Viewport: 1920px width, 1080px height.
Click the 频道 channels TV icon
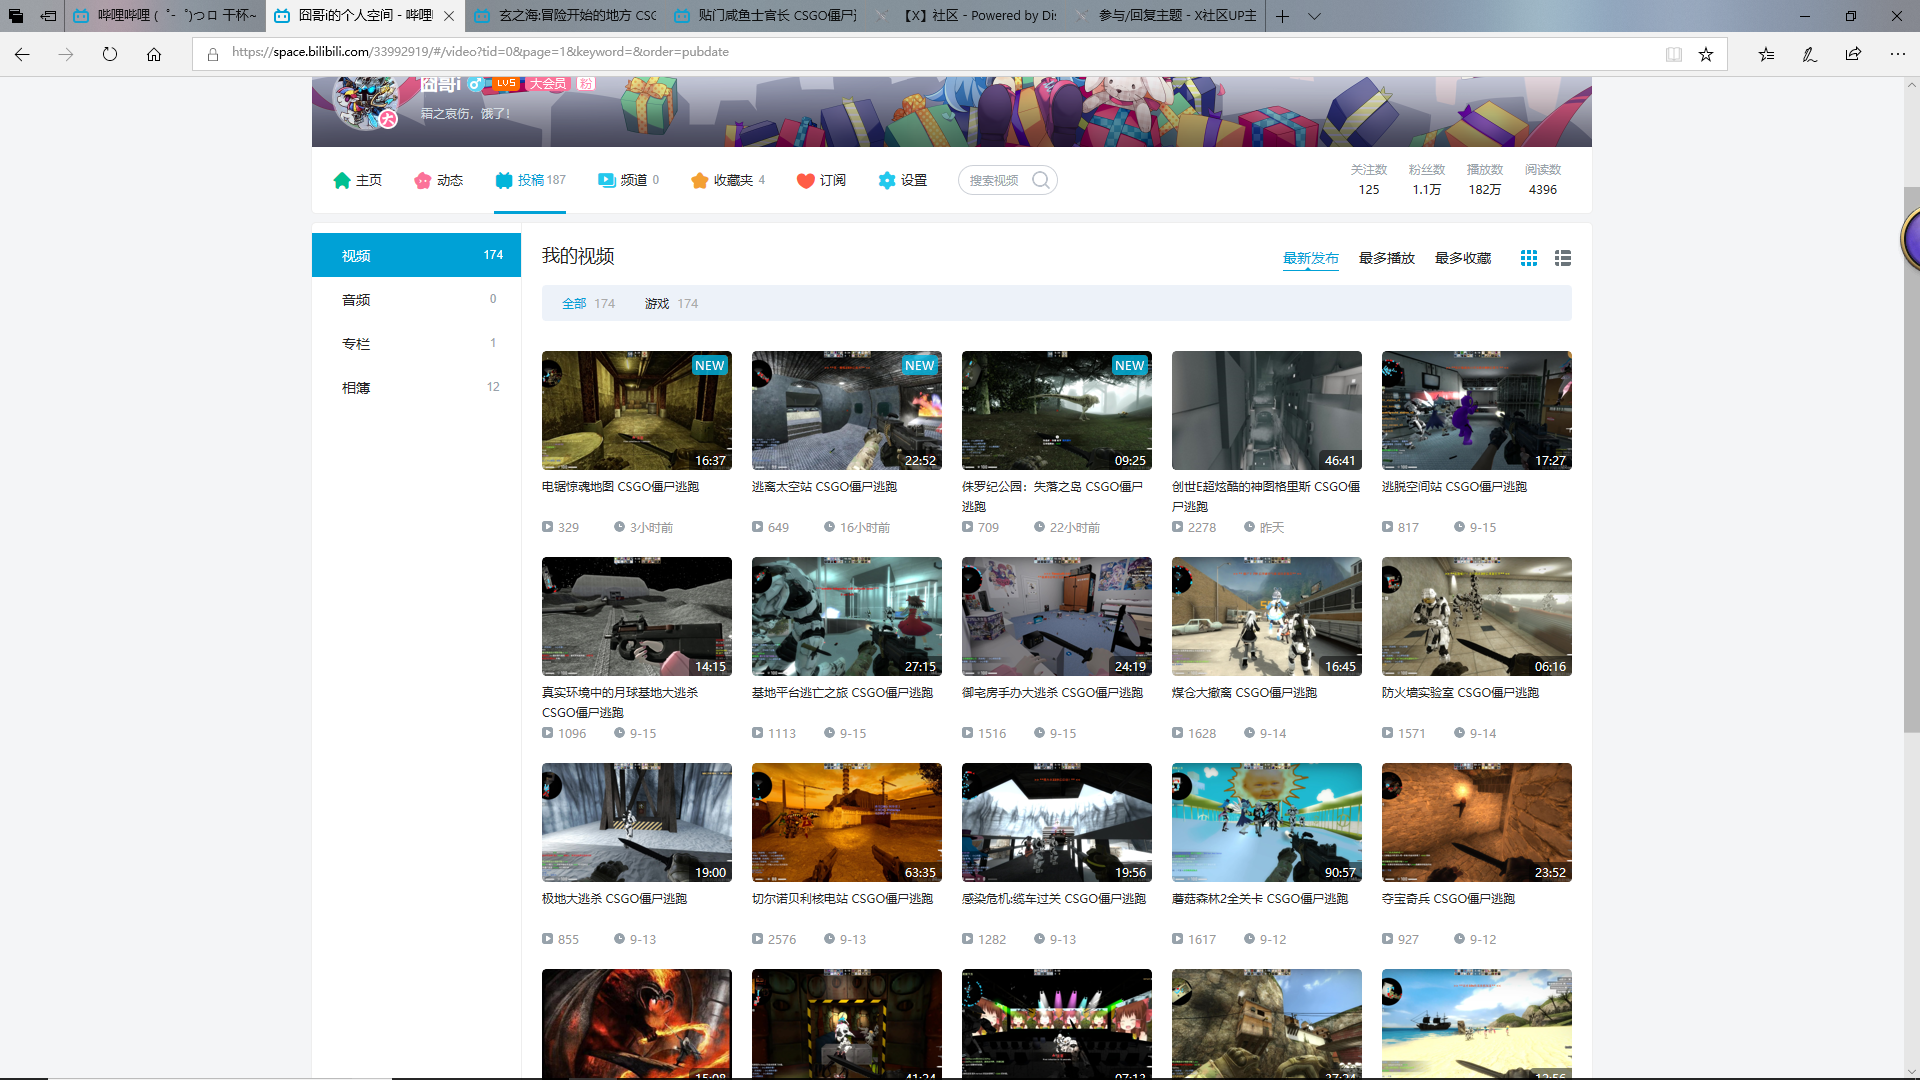pos(606,180)
